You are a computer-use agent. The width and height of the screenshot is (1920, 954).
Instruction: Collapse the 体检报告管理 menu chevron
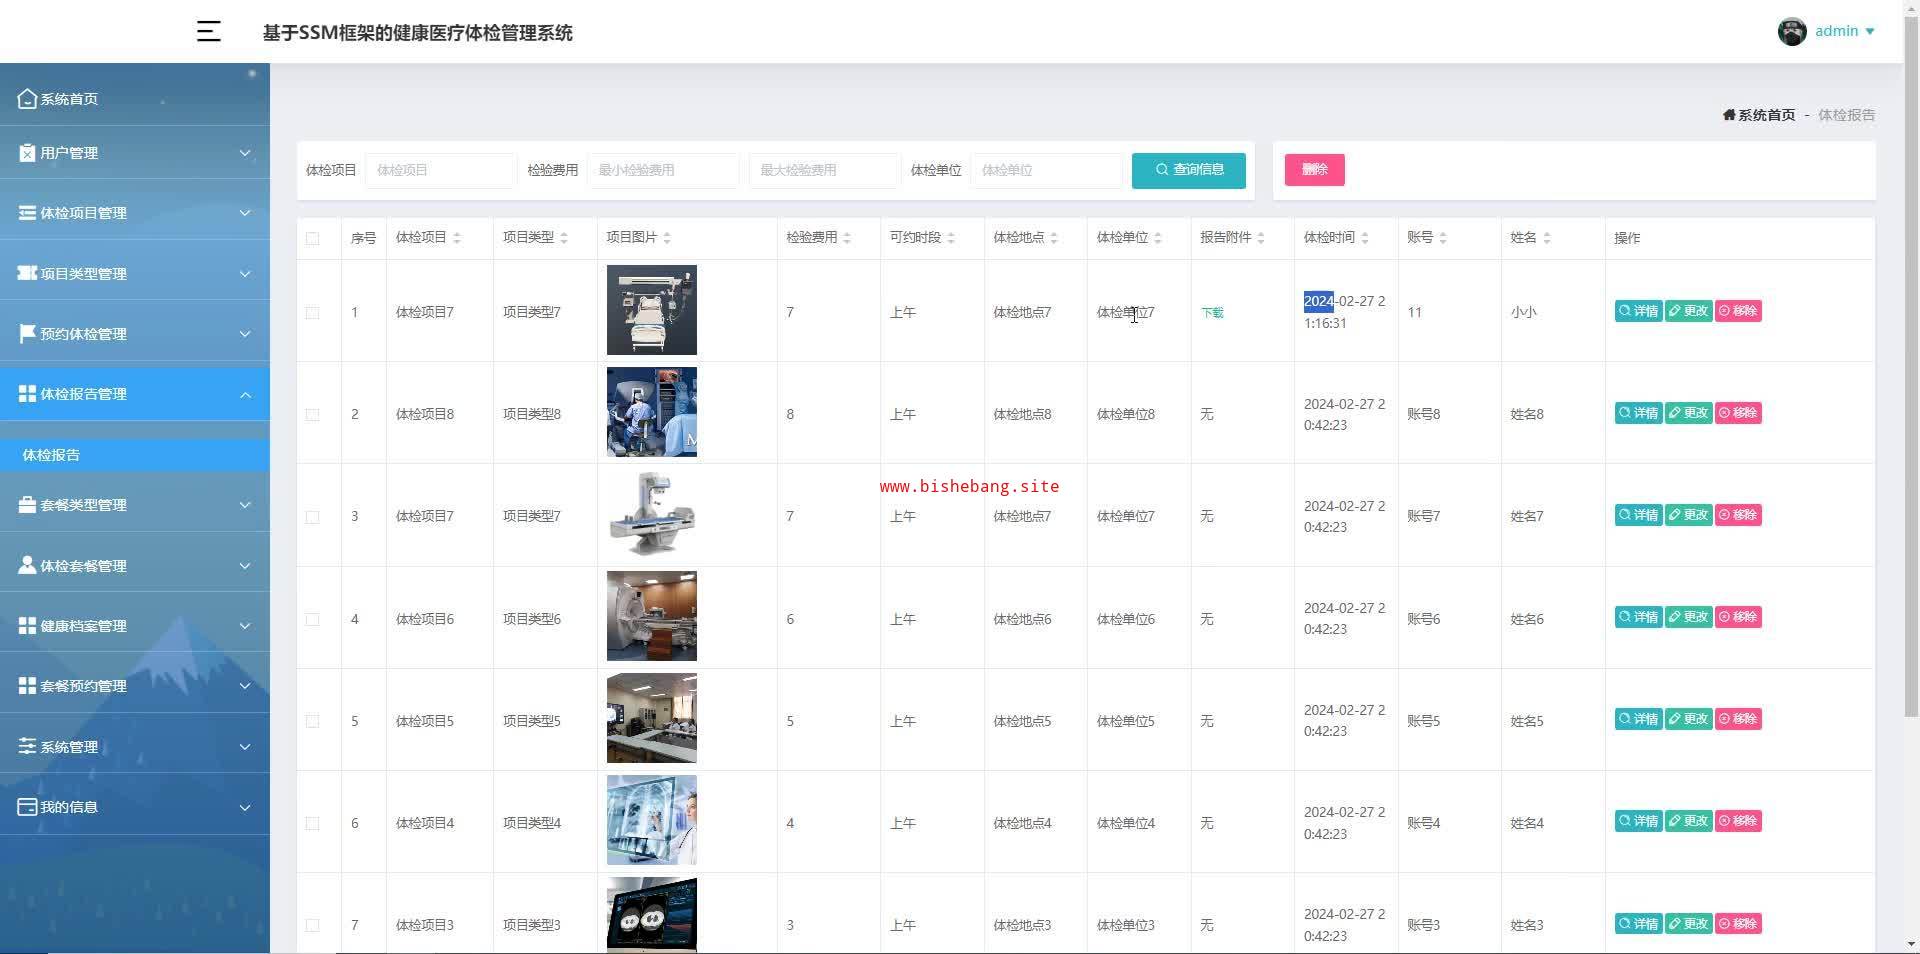[x=245, y=395]
